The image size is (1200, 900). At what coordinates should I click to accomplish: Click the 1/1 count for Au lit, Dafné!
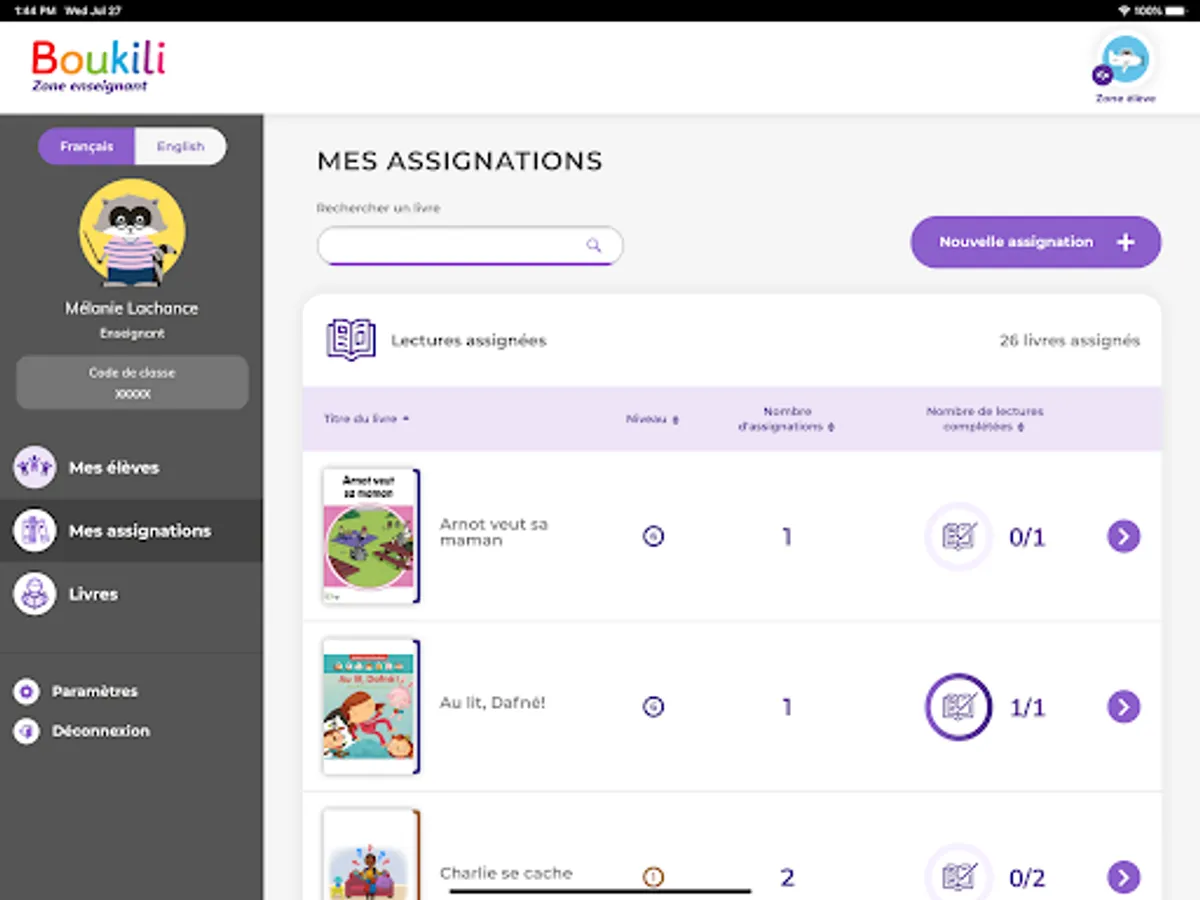pyautogui.click(x=1027, y=708)
